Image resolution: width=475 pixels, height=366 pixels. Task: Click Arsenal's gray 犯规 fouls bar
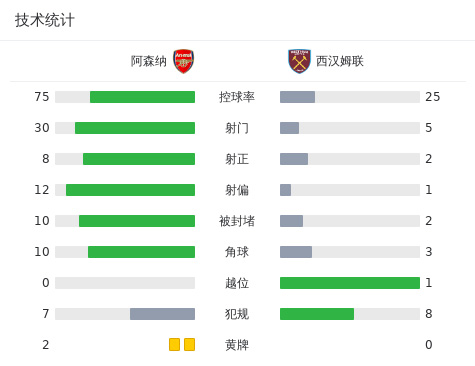pyautogui.click(x=162, y=314)
